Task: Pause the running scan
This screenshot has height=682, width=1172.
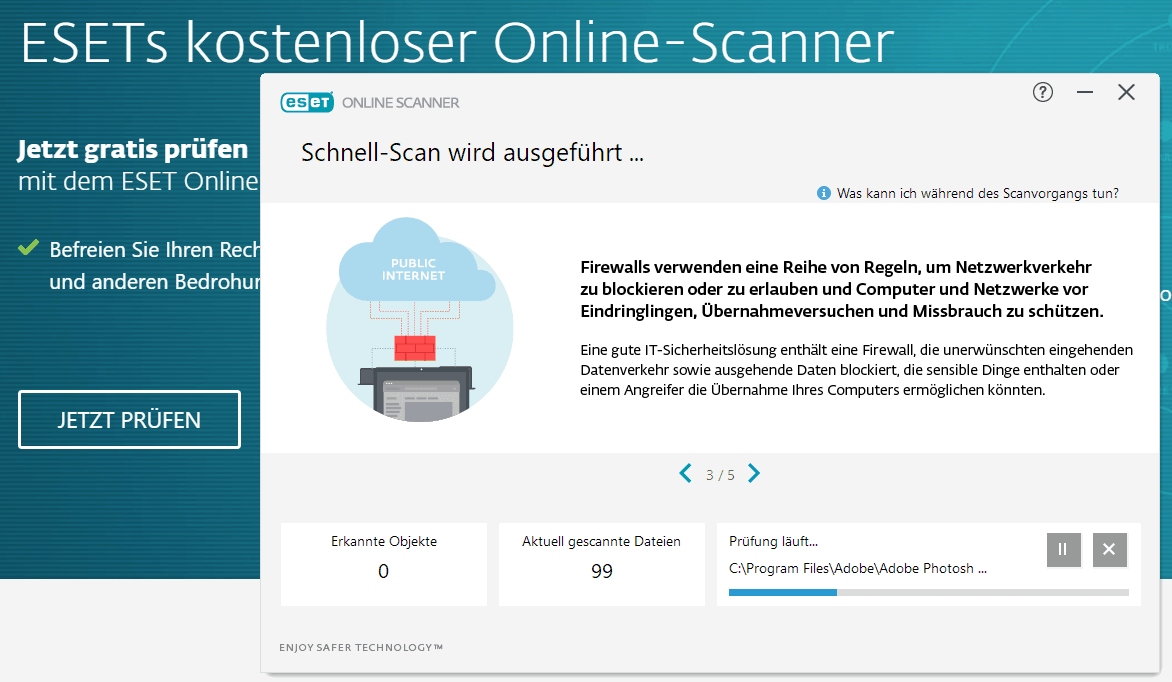Action: tap(1064, 550)
